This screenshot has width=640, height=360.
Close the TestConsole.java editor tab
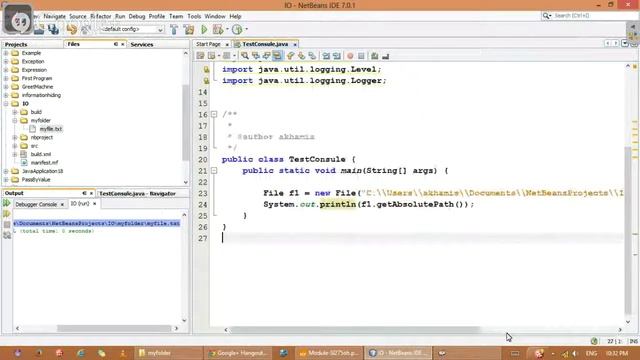(x=295, y=44)
